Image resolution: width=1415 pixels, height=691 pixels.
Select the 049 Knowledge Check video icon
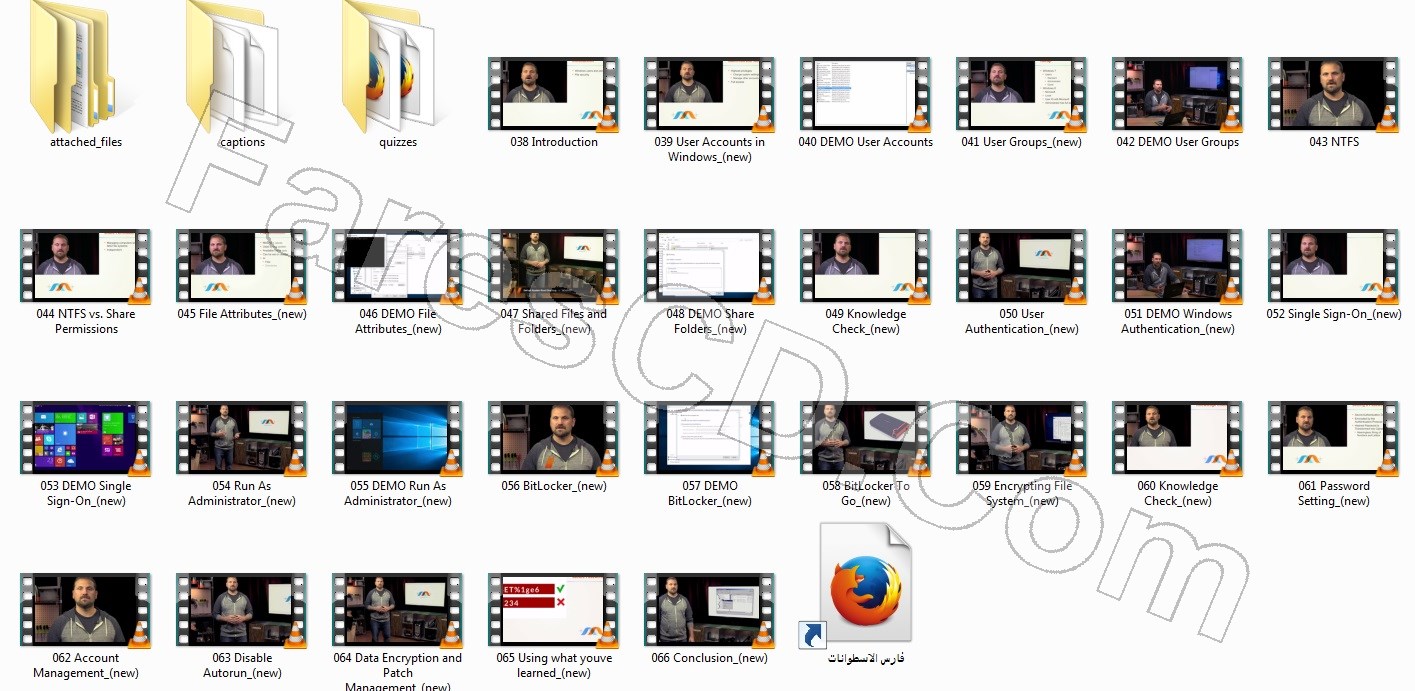(866, 266)
